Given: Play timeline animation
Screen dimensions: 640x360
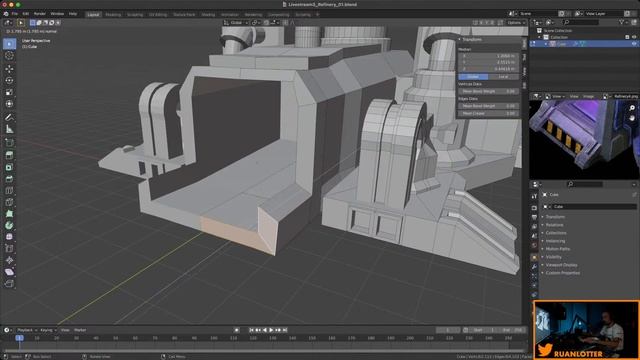Looking at the screenshot, I should pyautogui.click(x=271, y=330).
